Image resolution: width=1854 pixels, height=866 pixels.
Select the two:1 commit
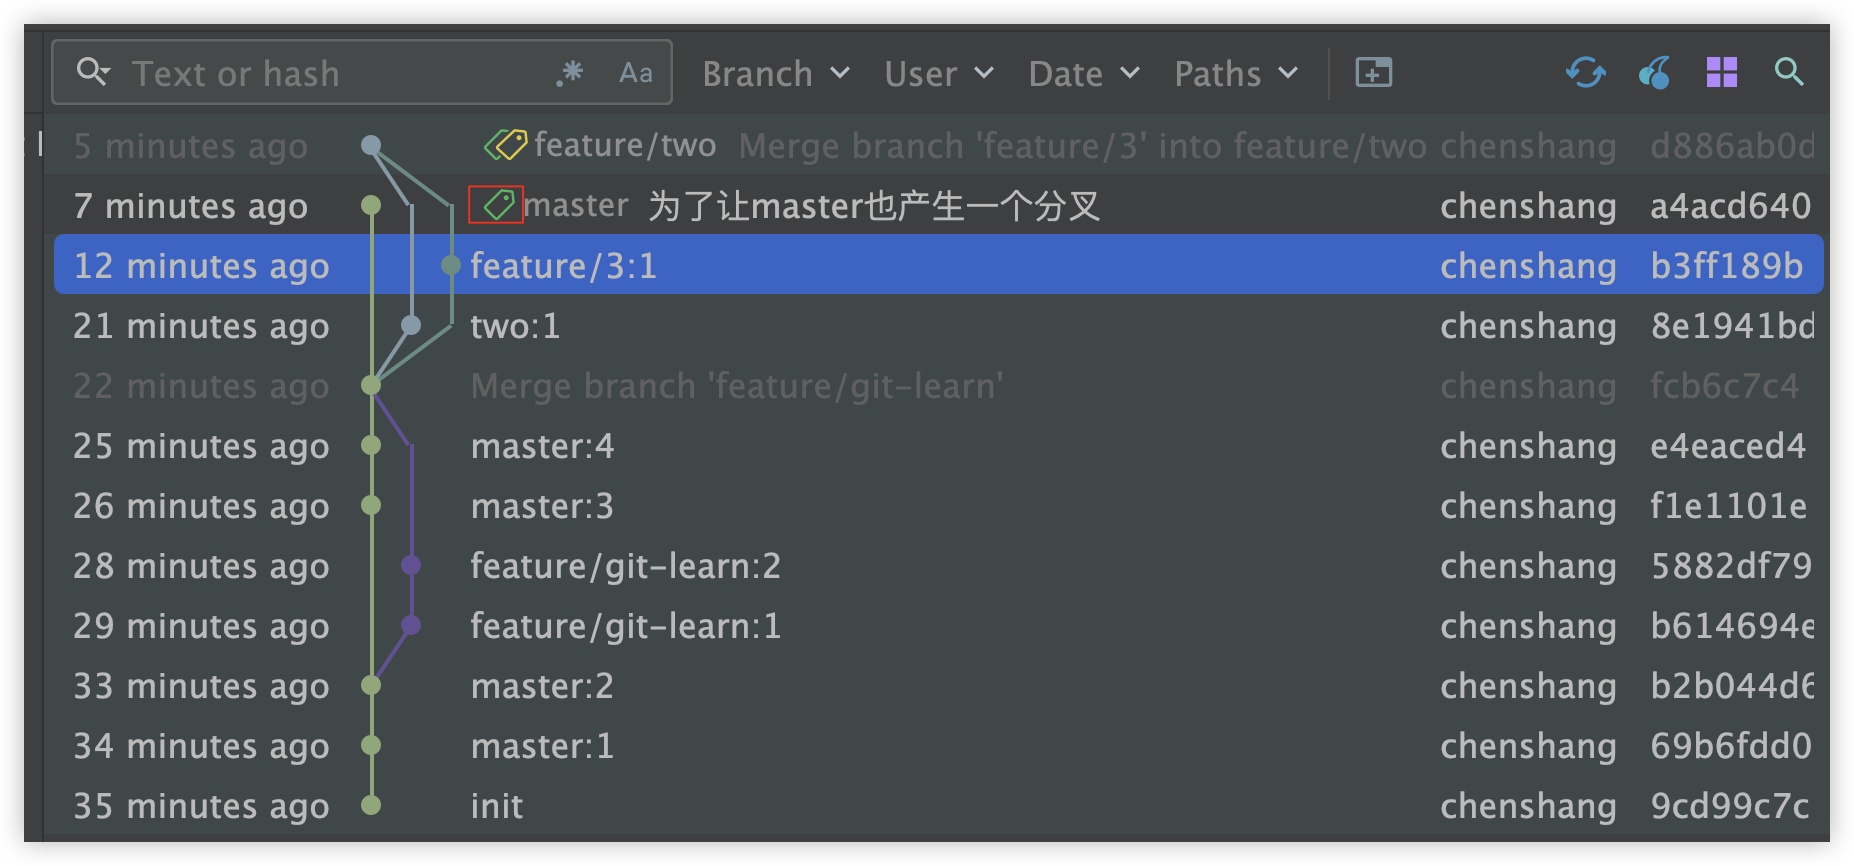click(515, 326)
